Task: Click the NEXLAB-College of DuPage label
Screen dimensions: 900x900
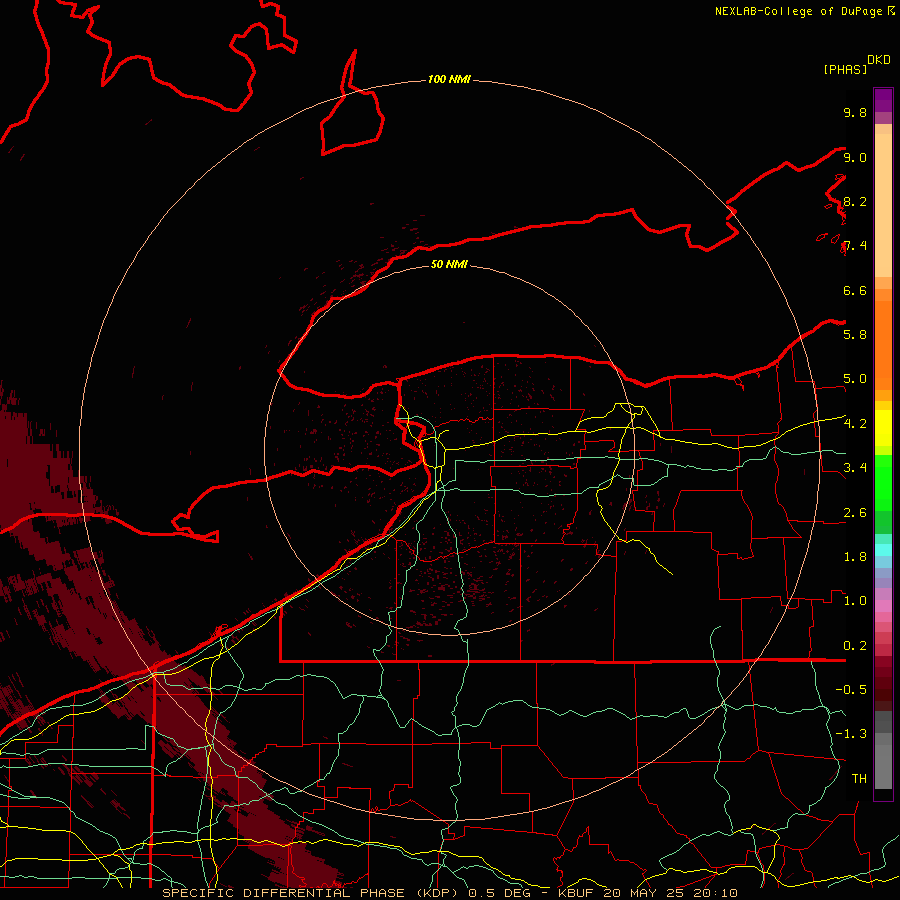Action: point(798,11)
